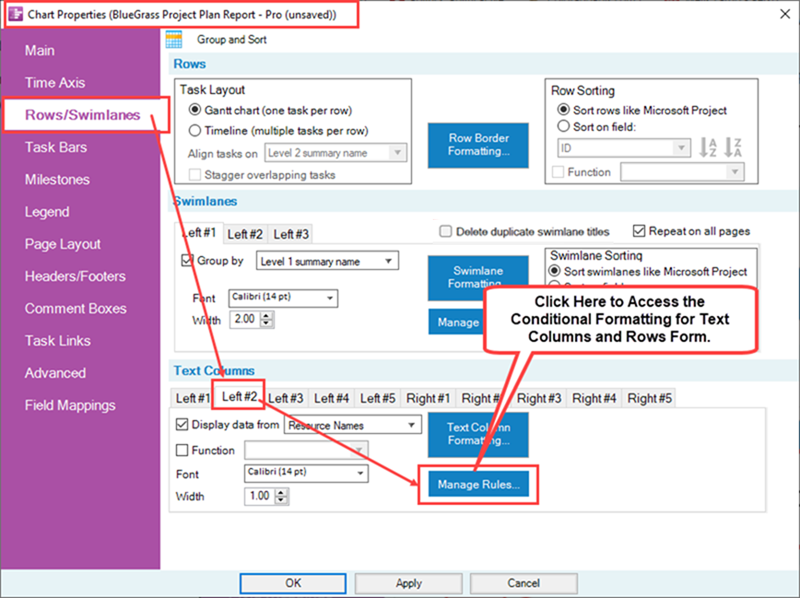Open Advanced settings page
800x598 pixels.
(55, 373)
